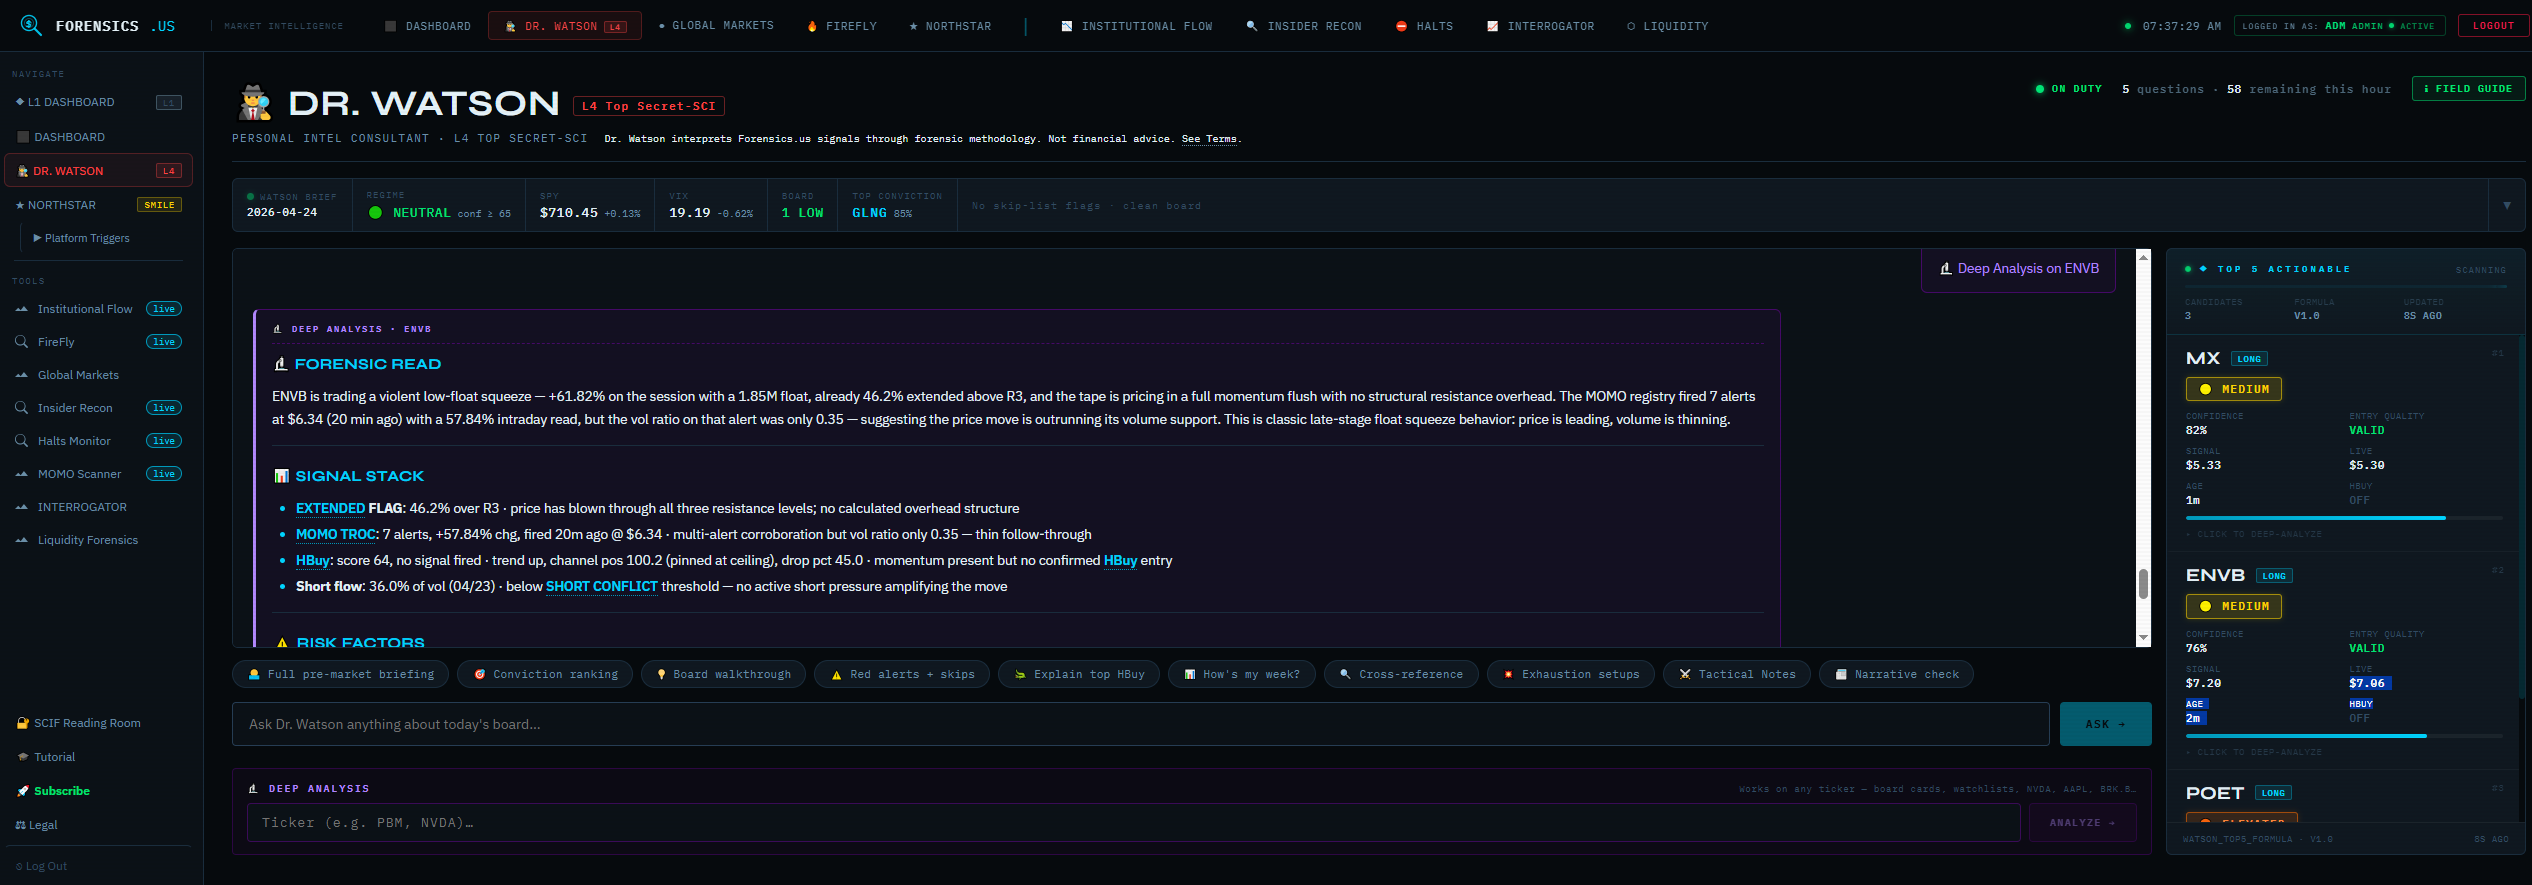The width and height of the screenshot is (2532, 885).
Task: Click the Explain top HBuy prompt chip
Action: 1078,675
